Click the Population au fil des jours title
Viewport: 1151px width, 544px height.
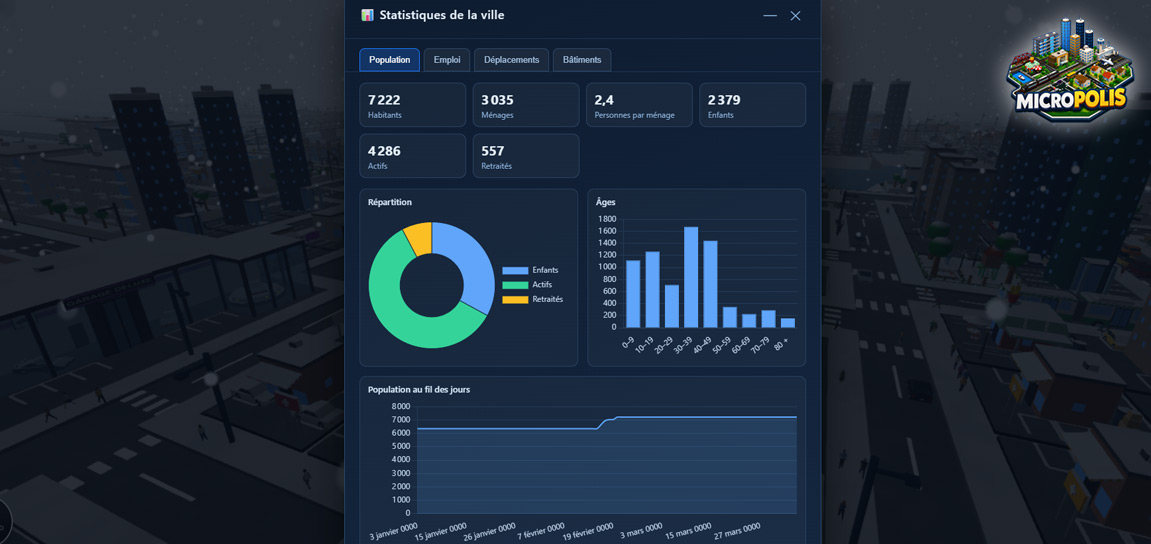click(x=419, y=389)
